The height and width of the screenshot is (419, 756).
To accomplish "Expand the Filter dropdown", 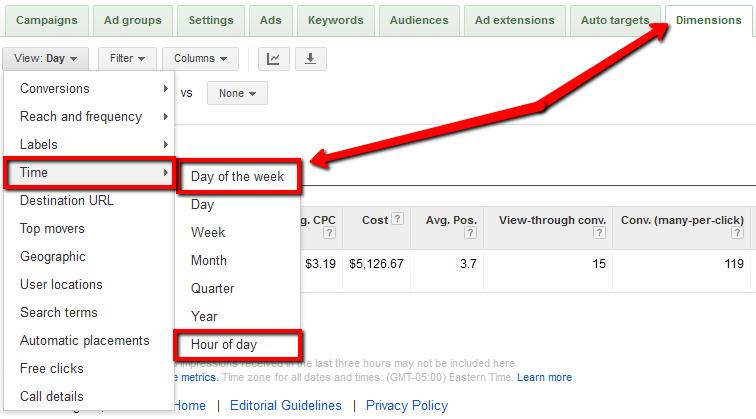I will click(128, 59).
